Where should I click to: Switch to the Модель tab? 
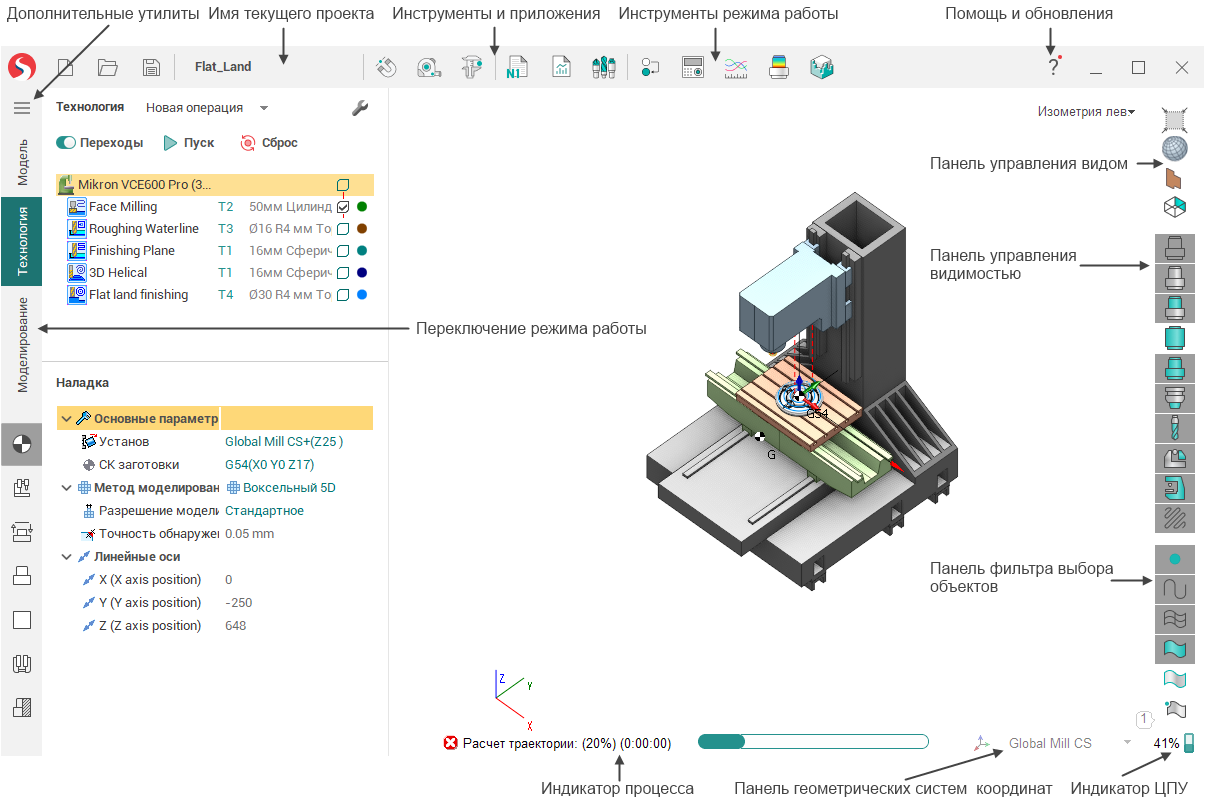(22, 163)
